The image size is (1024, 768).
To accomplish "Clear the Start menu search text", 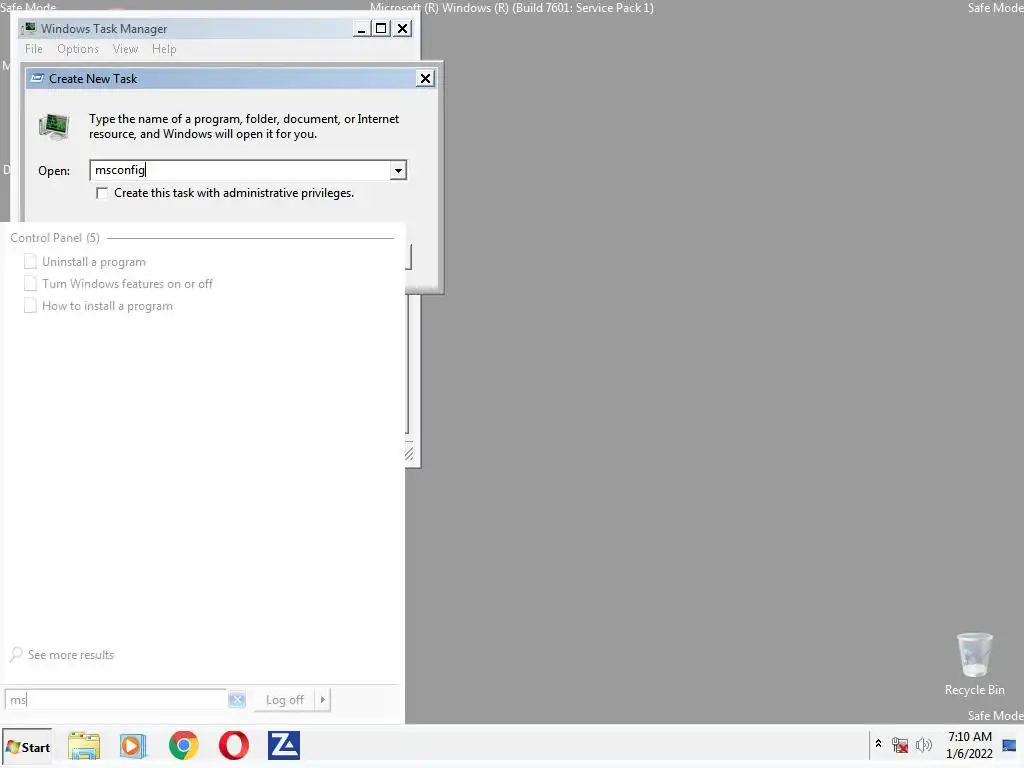I will [236, 700].
